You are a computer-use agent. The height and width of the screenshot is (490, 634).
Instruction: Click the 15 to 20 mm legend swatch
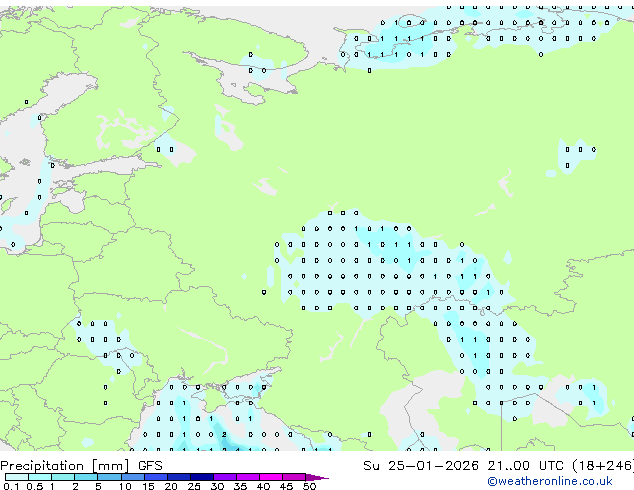tap(156, 477)
